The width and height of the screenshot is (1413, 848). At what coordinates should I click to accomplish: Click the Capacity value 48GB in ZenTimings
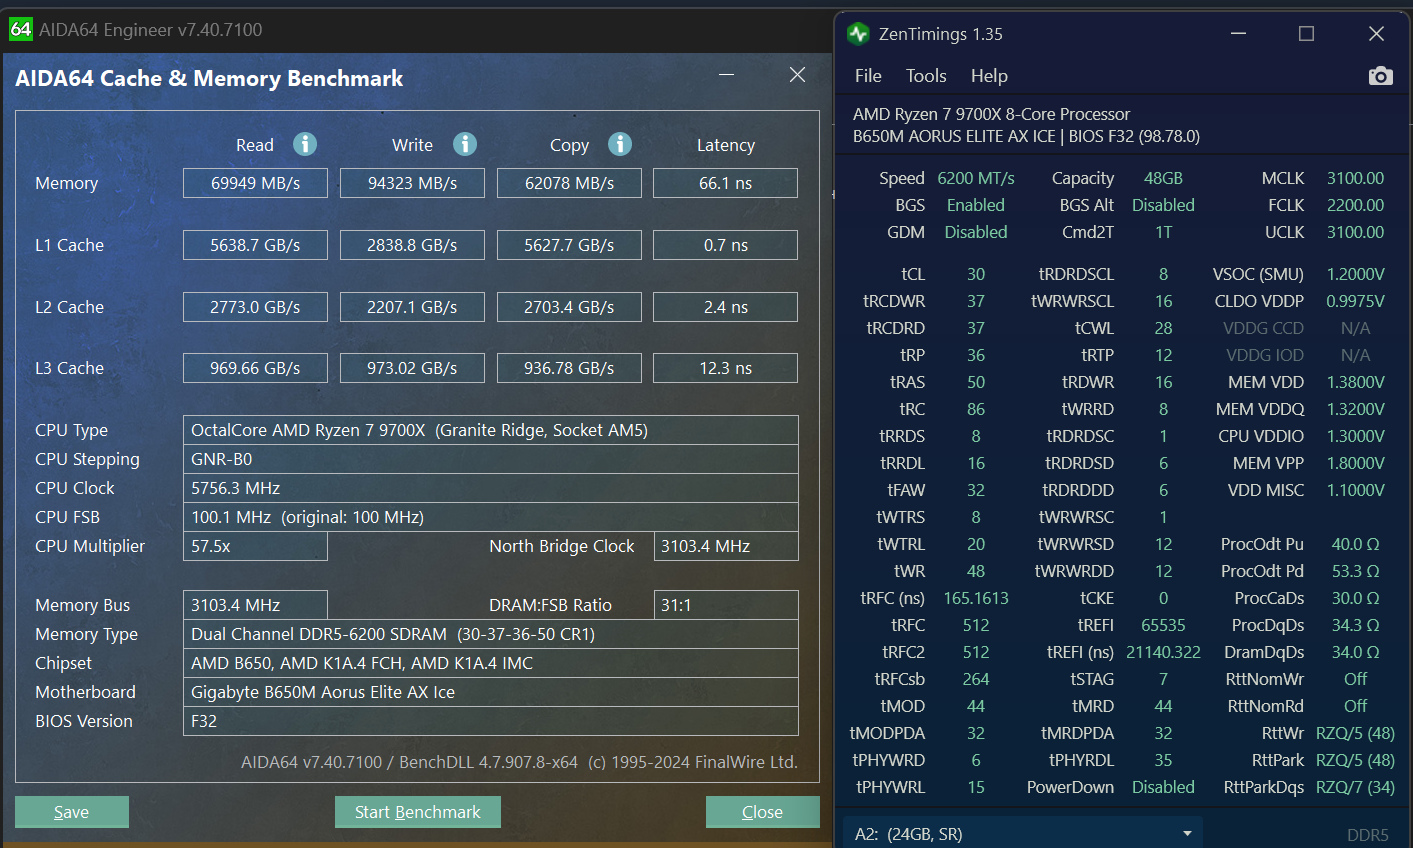pos(1163,178)
